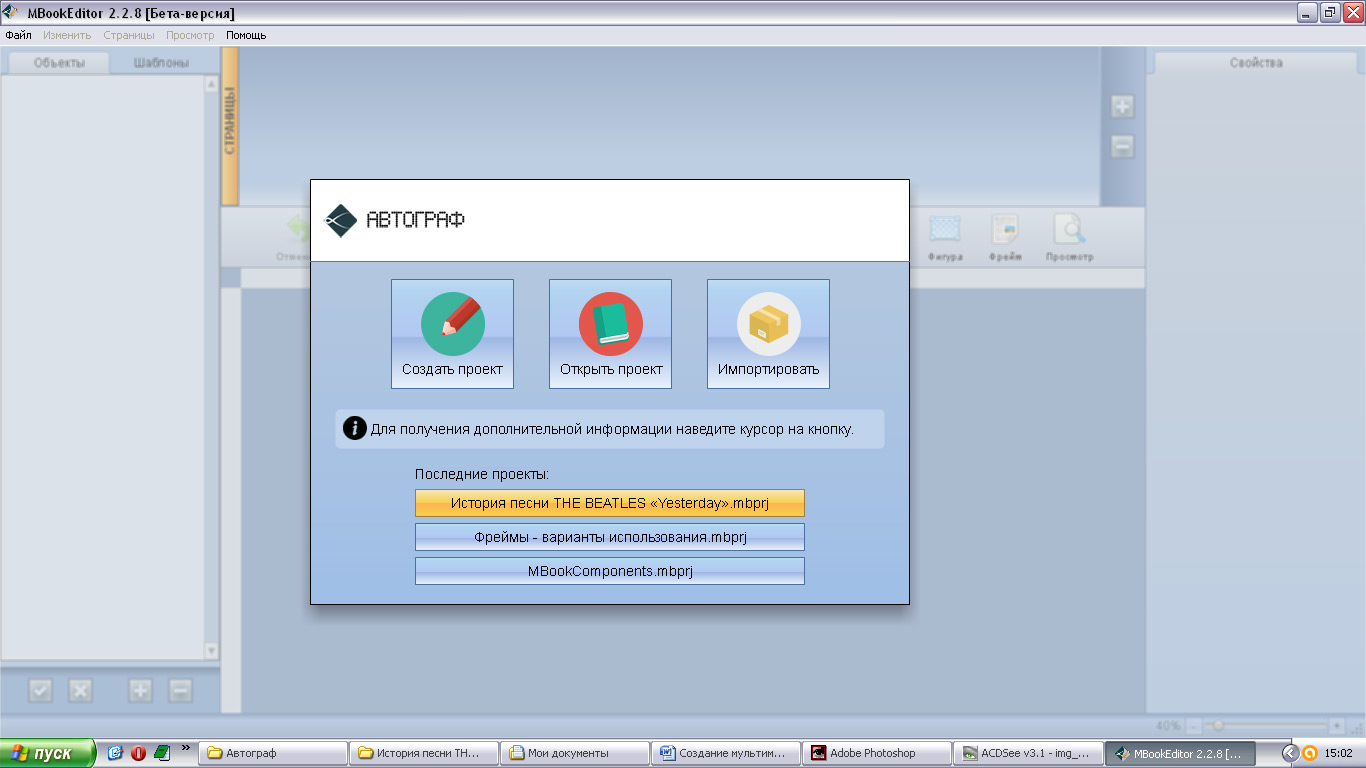The image size is (1366, 768).
Task: Open the Изменить menu
Action: (x=67, y=35)
